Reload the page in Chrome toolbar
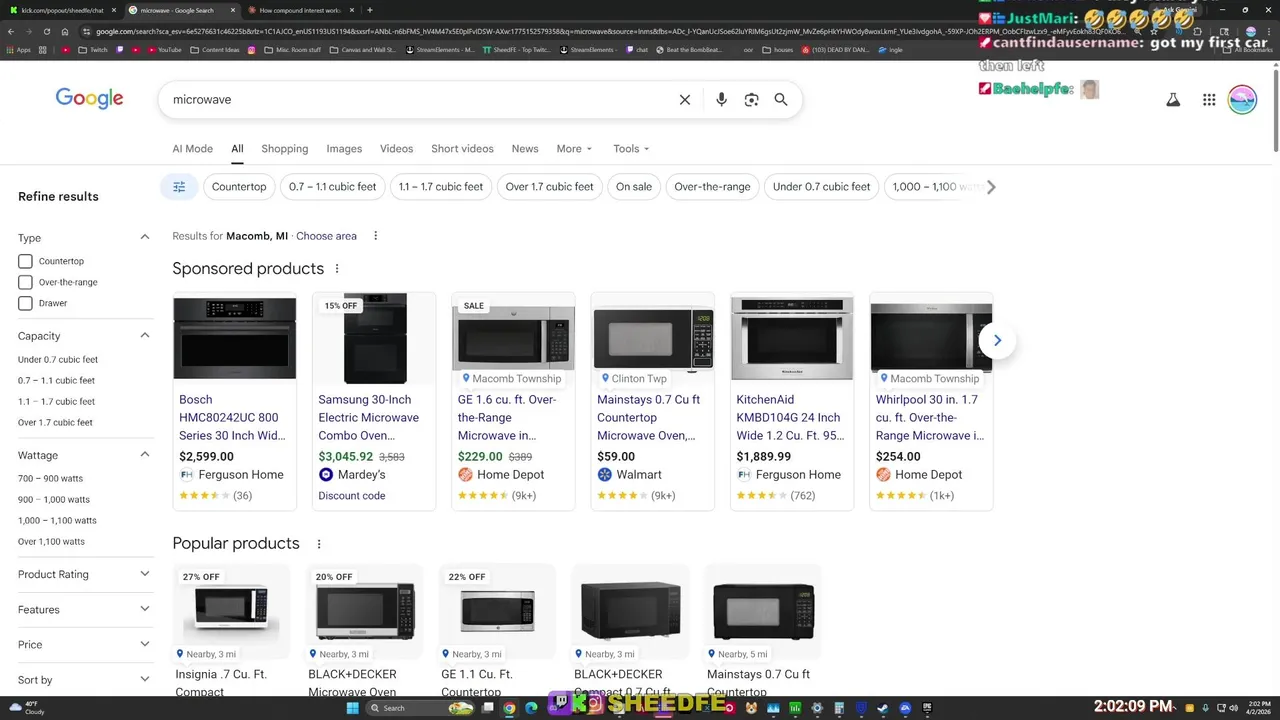This screenshot has width=1280, height=720. [x=46, y=31]
